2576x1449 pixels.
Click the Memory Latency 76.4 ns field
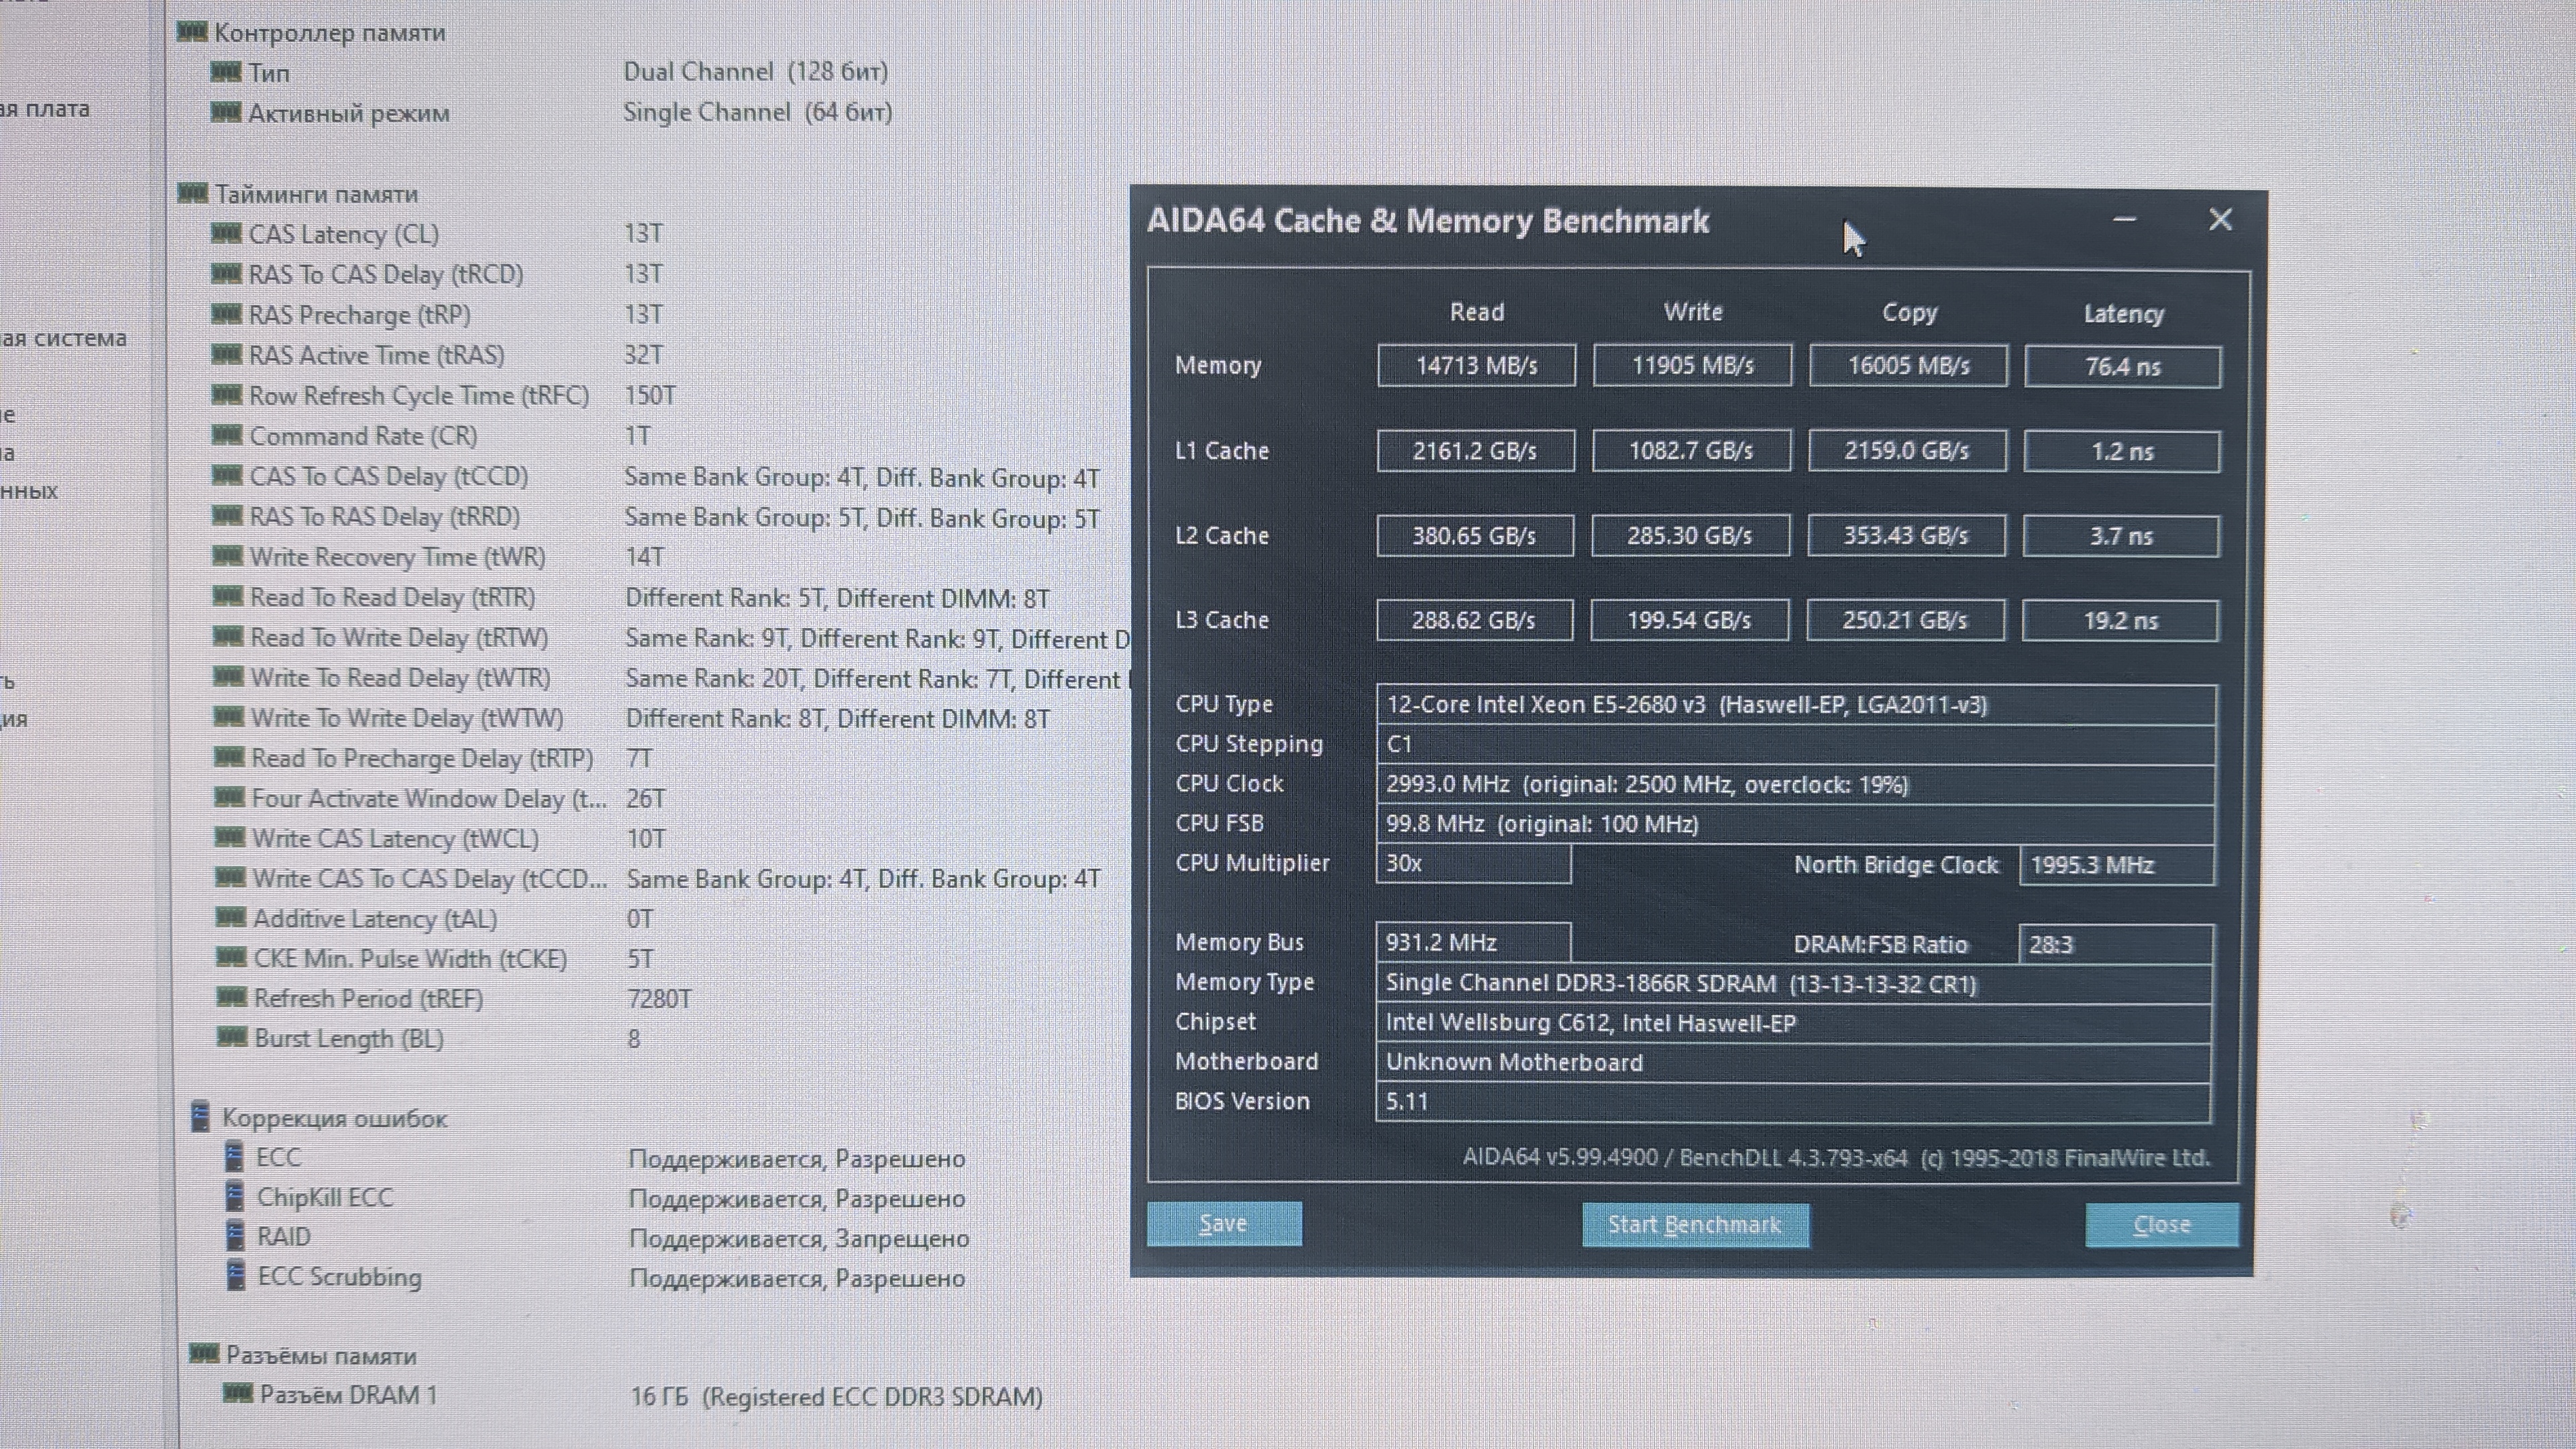pyautogui.click(x=2122, y=366)
